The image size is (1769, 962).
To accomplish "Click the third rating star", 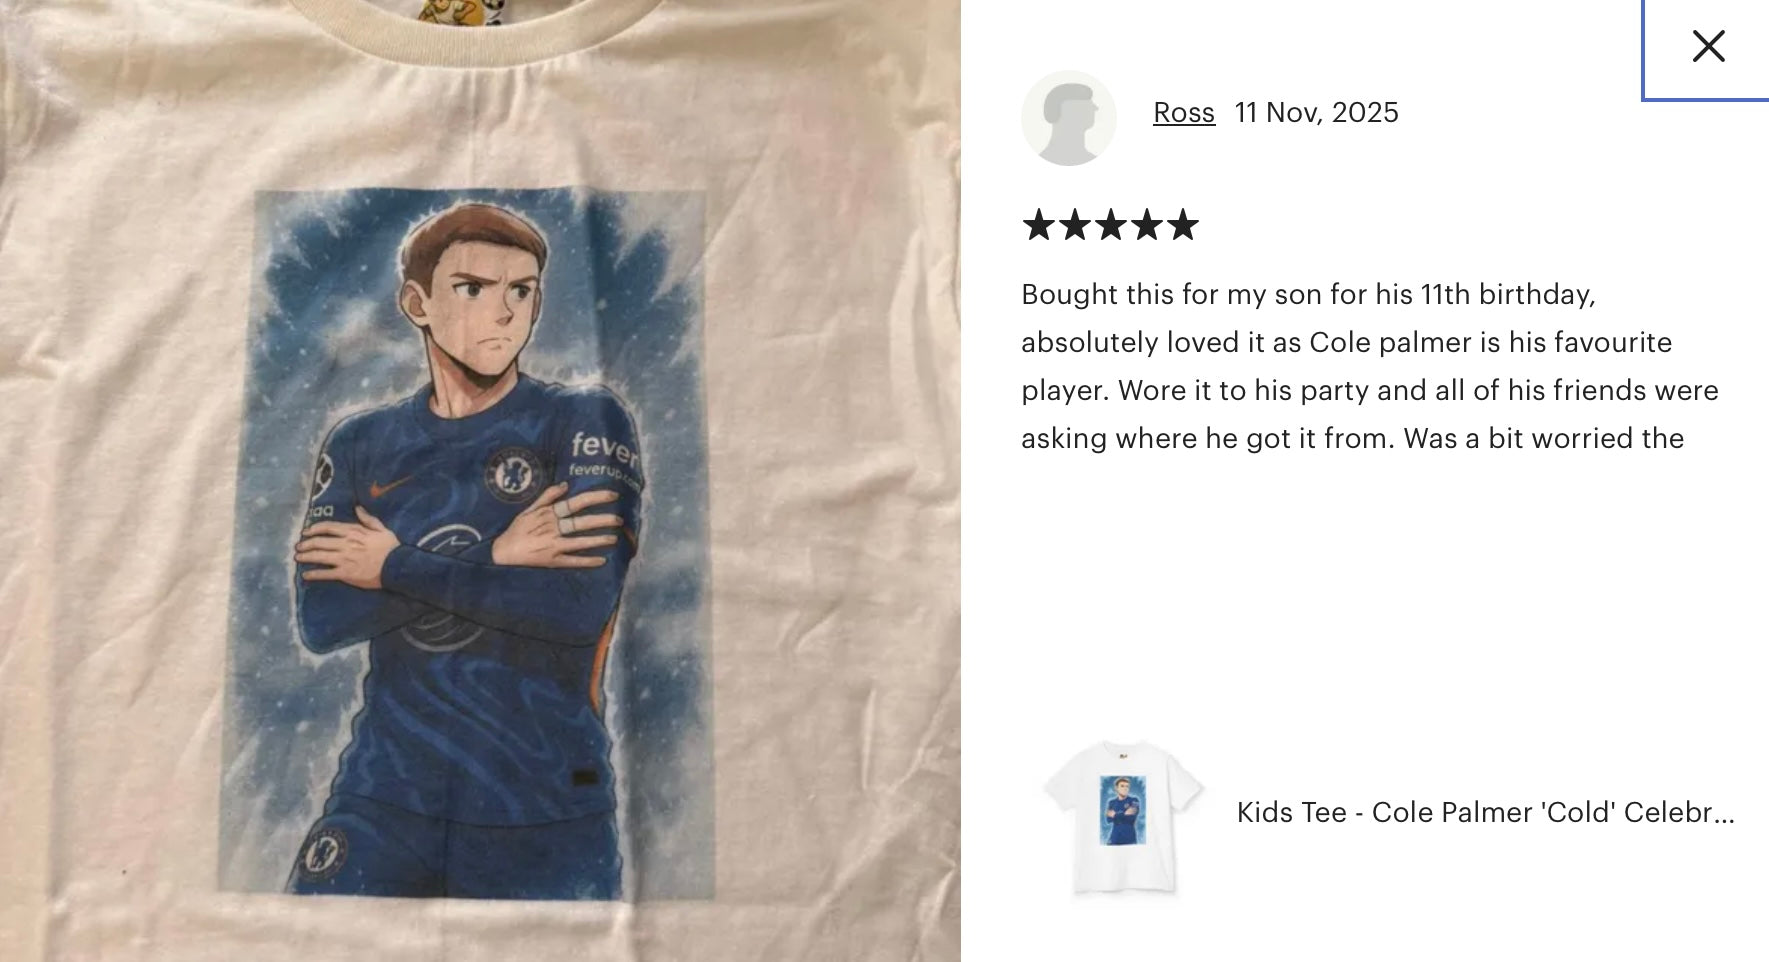I will (1111, 225).
